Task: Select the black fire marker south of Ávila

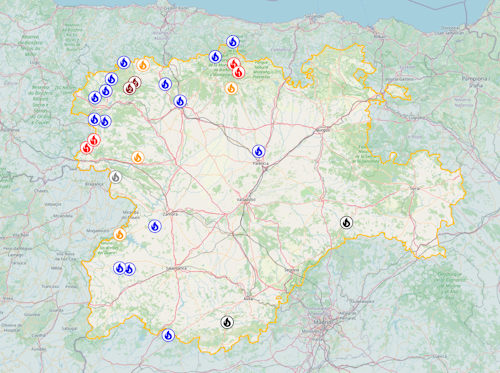Action: click(227, 322)
